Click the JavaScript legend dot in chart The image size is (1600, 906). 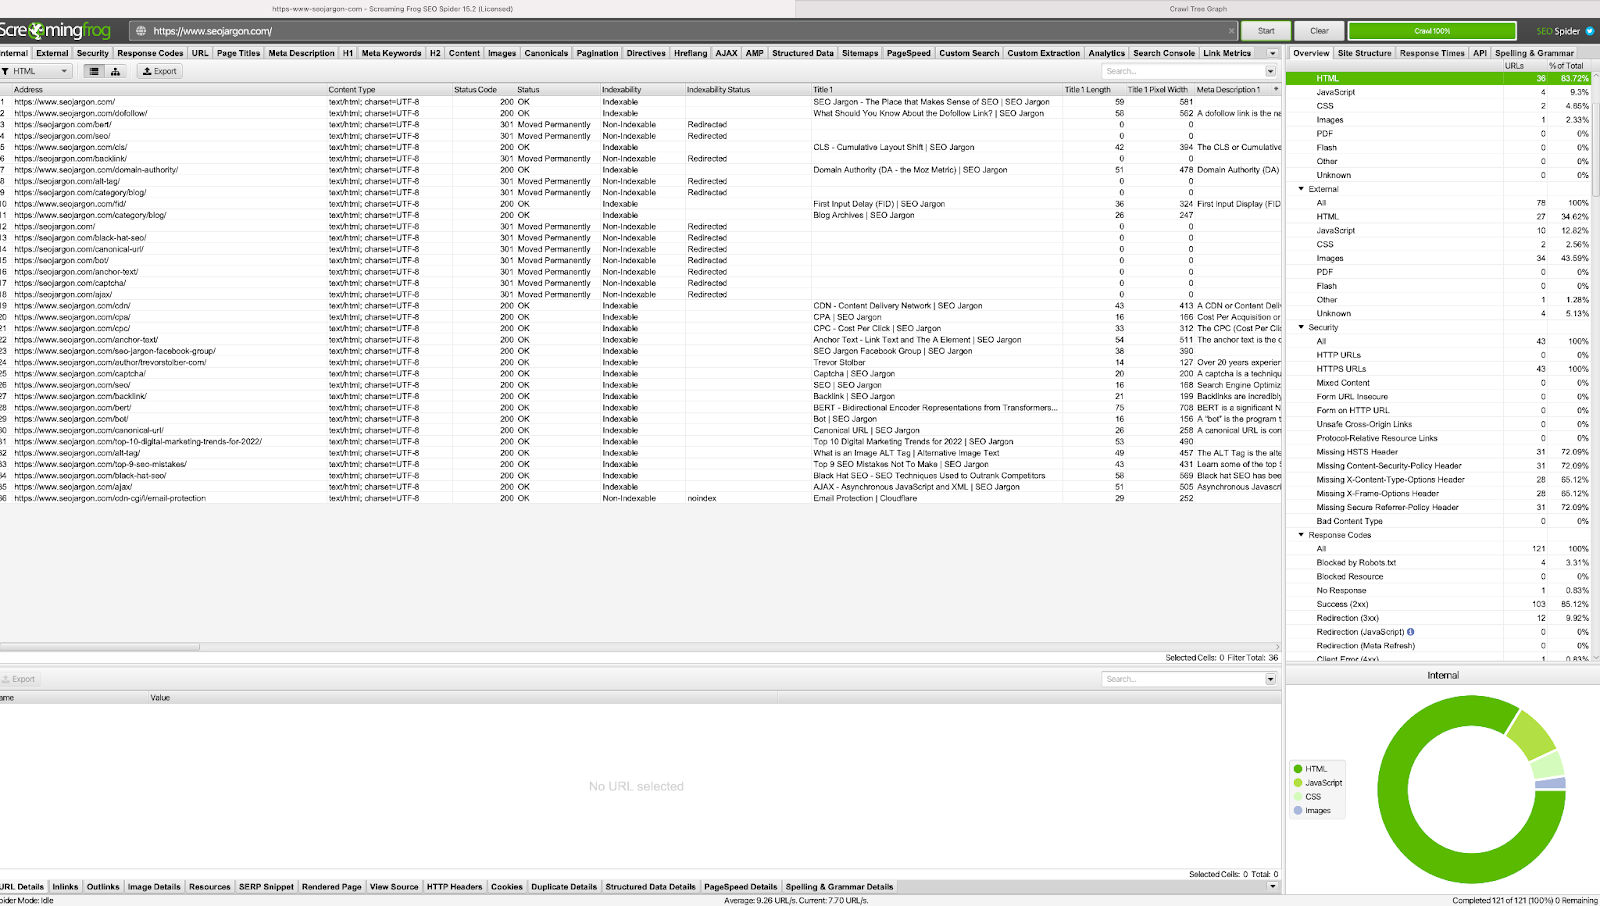click(x=1298, y=783)
